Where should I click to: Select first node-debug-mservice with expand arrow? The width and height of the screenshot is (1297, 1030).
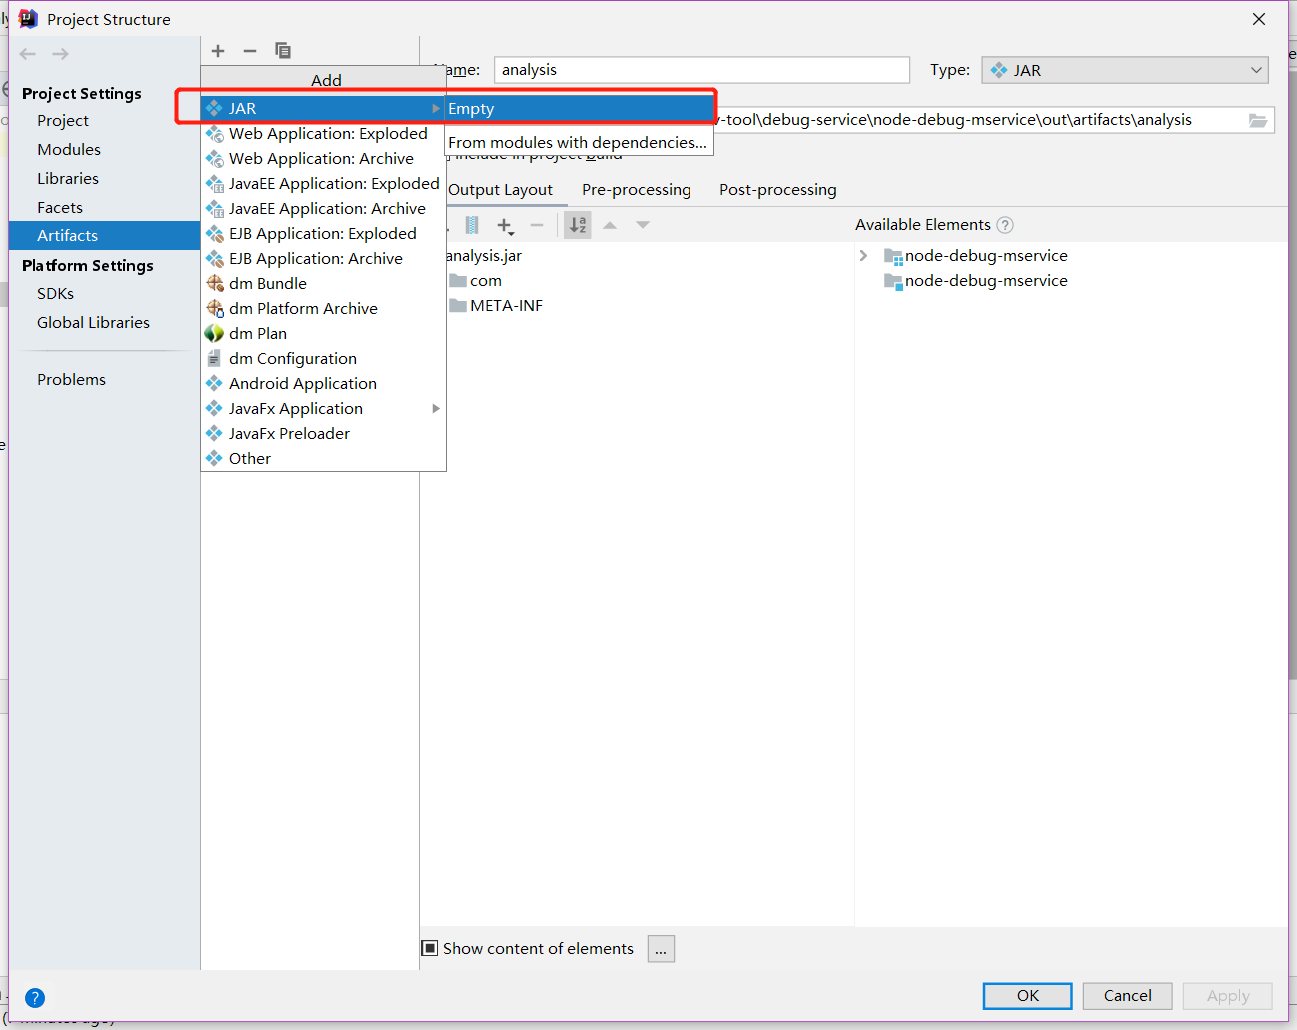tap(976, 256)
